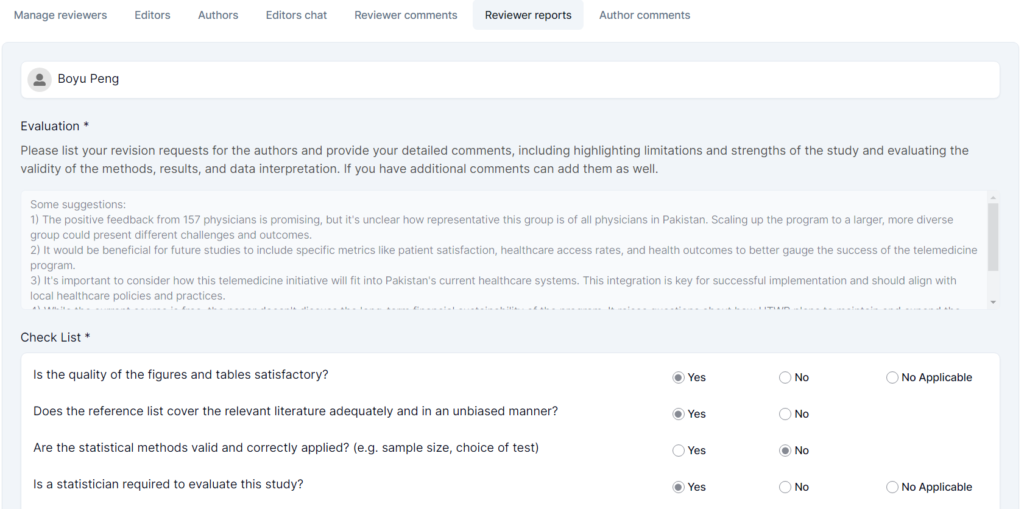Select the Reviewer reports tab
Screen dimensions: 1024x509
tap(528, 15)
